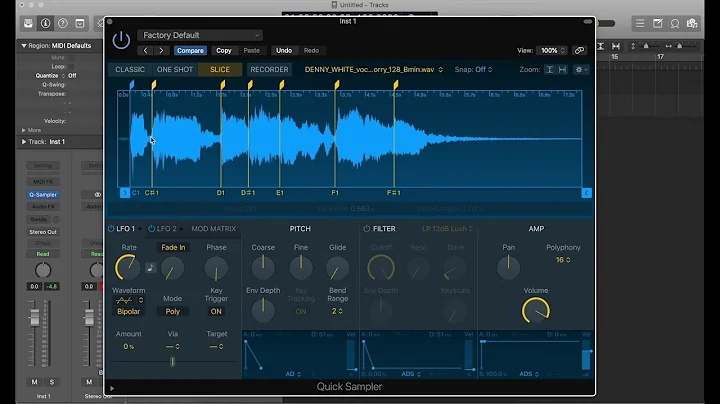The height and width of the screenshot is (404, 720).
Task: Open the waveform gear action menu
Action: (581, 69)
